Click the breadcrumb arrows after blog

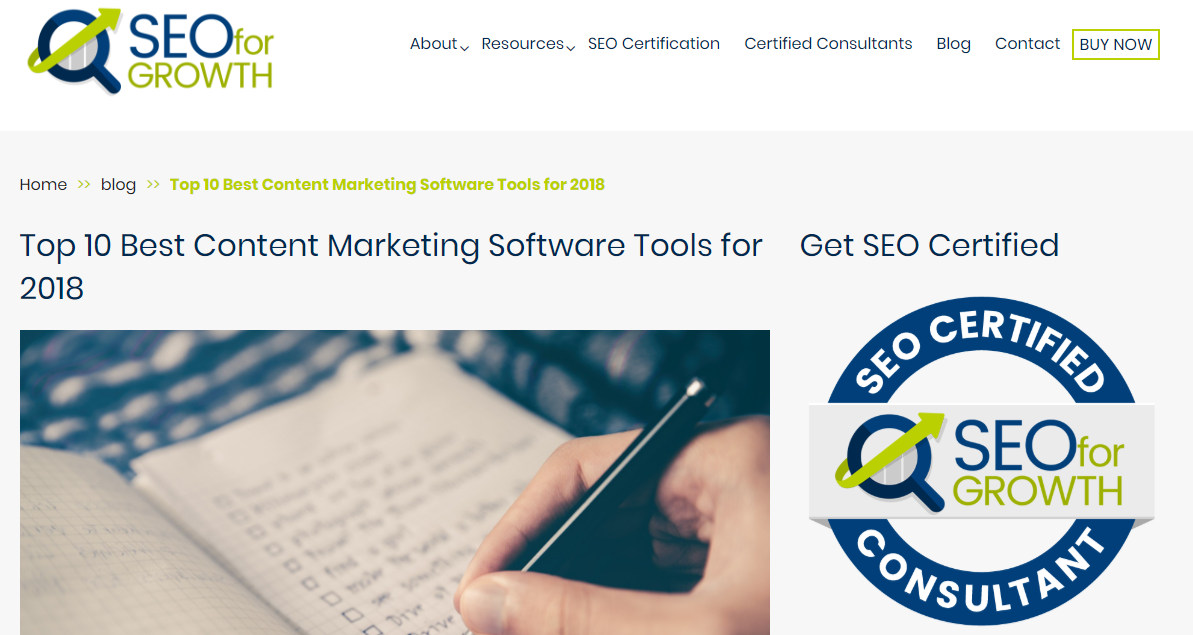click(153, 184)
